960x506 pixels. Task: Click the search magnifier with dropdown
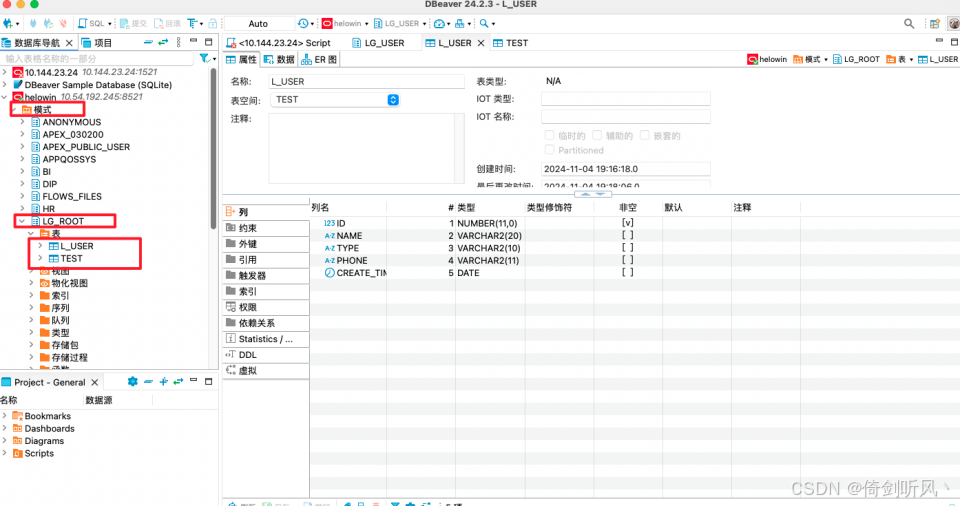tap(484, 23)
